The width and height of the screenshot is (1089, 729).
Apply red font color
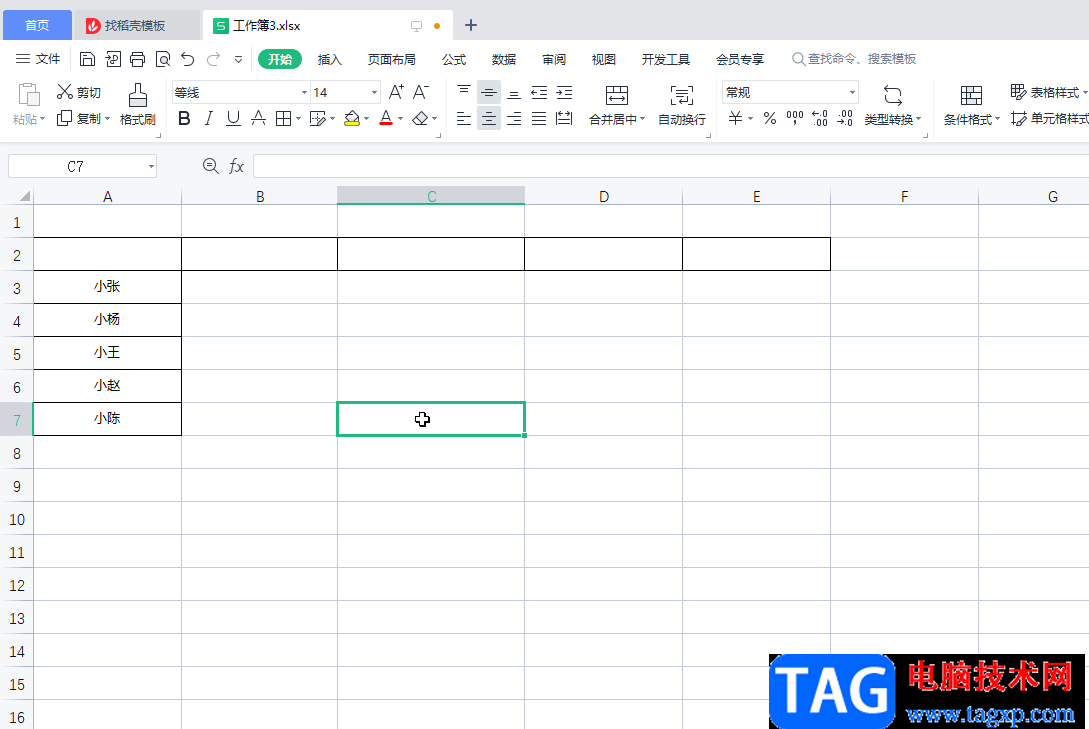coord(386,119)
